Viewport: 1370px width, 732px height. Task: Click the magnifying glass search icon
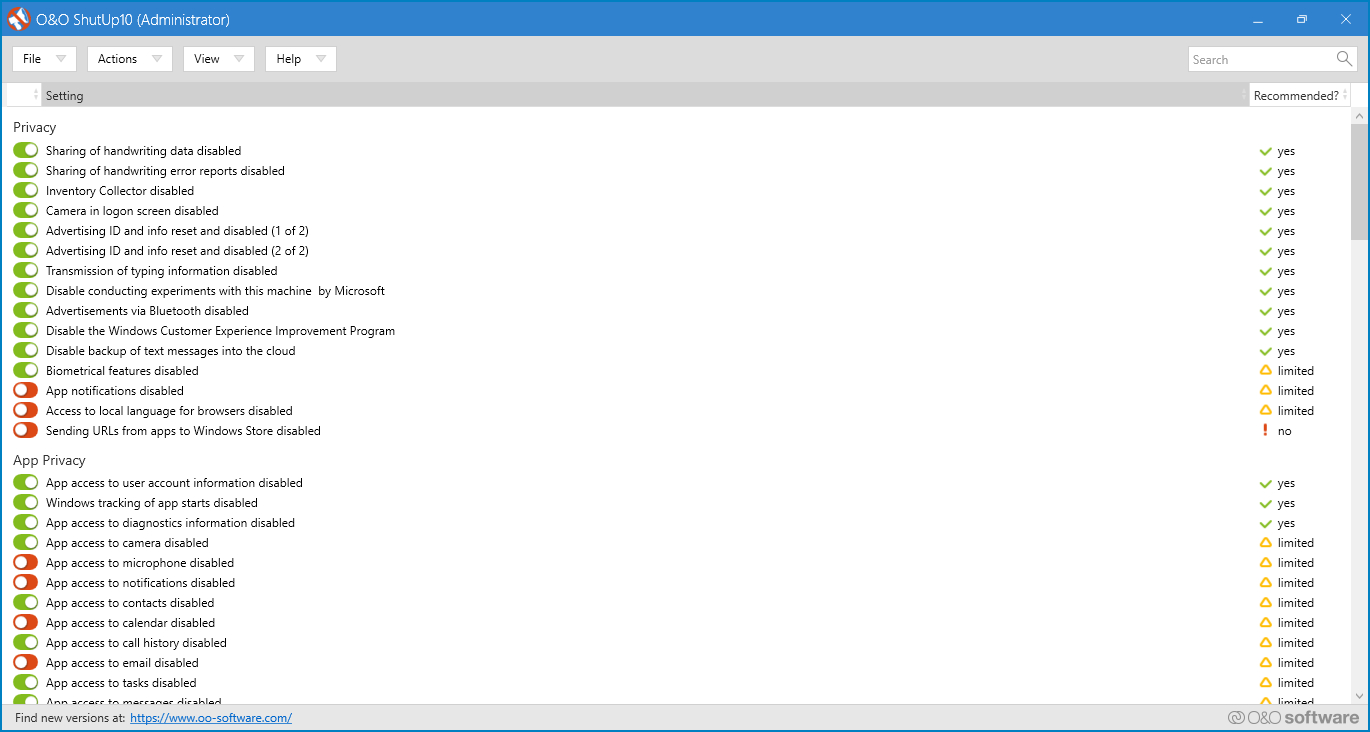click(x=1344, y=59)
